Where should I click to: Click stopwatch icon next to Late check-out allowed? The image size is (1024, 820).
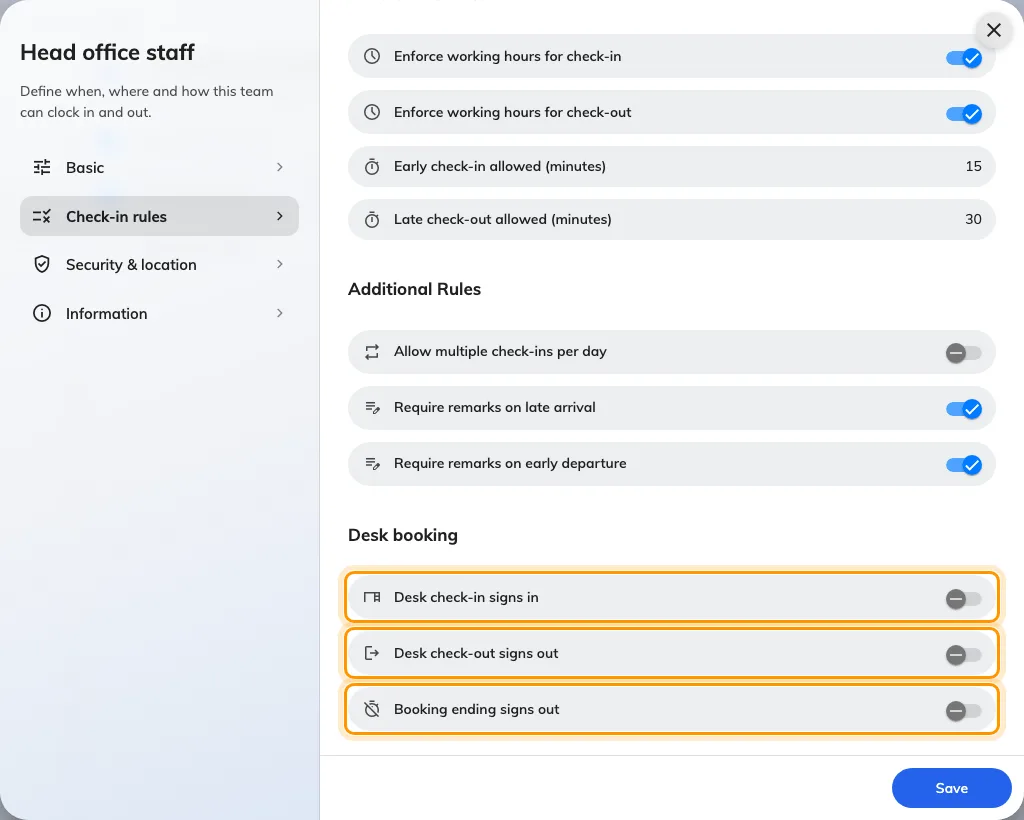(372, 219)
